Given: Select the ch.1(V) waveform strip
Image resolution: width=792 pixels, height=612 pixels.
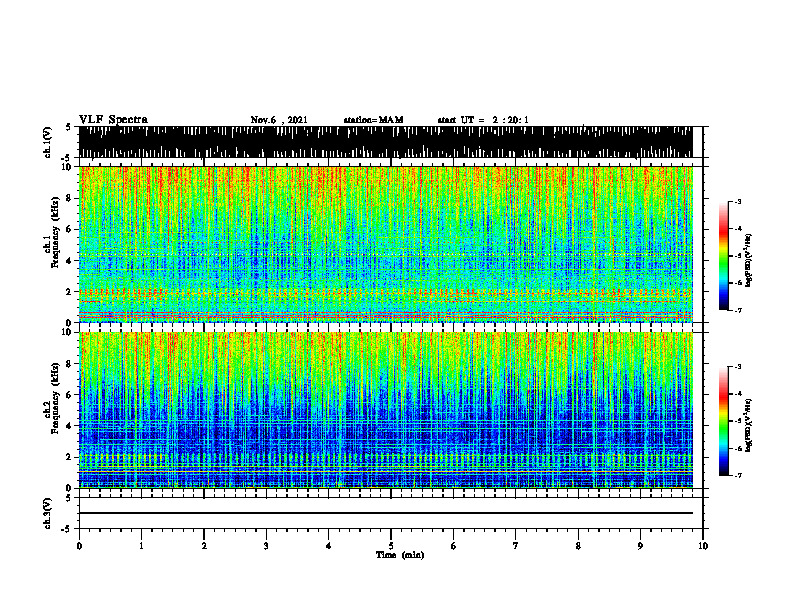Looking at the screenshot, I should 385,142.
